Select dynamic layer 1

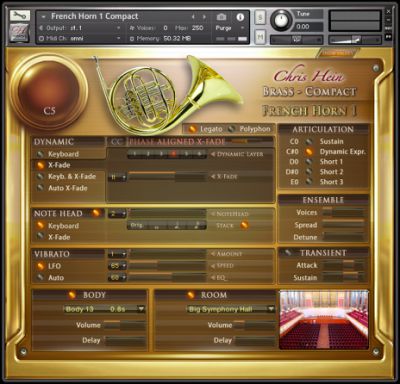(x=134, y=154)
